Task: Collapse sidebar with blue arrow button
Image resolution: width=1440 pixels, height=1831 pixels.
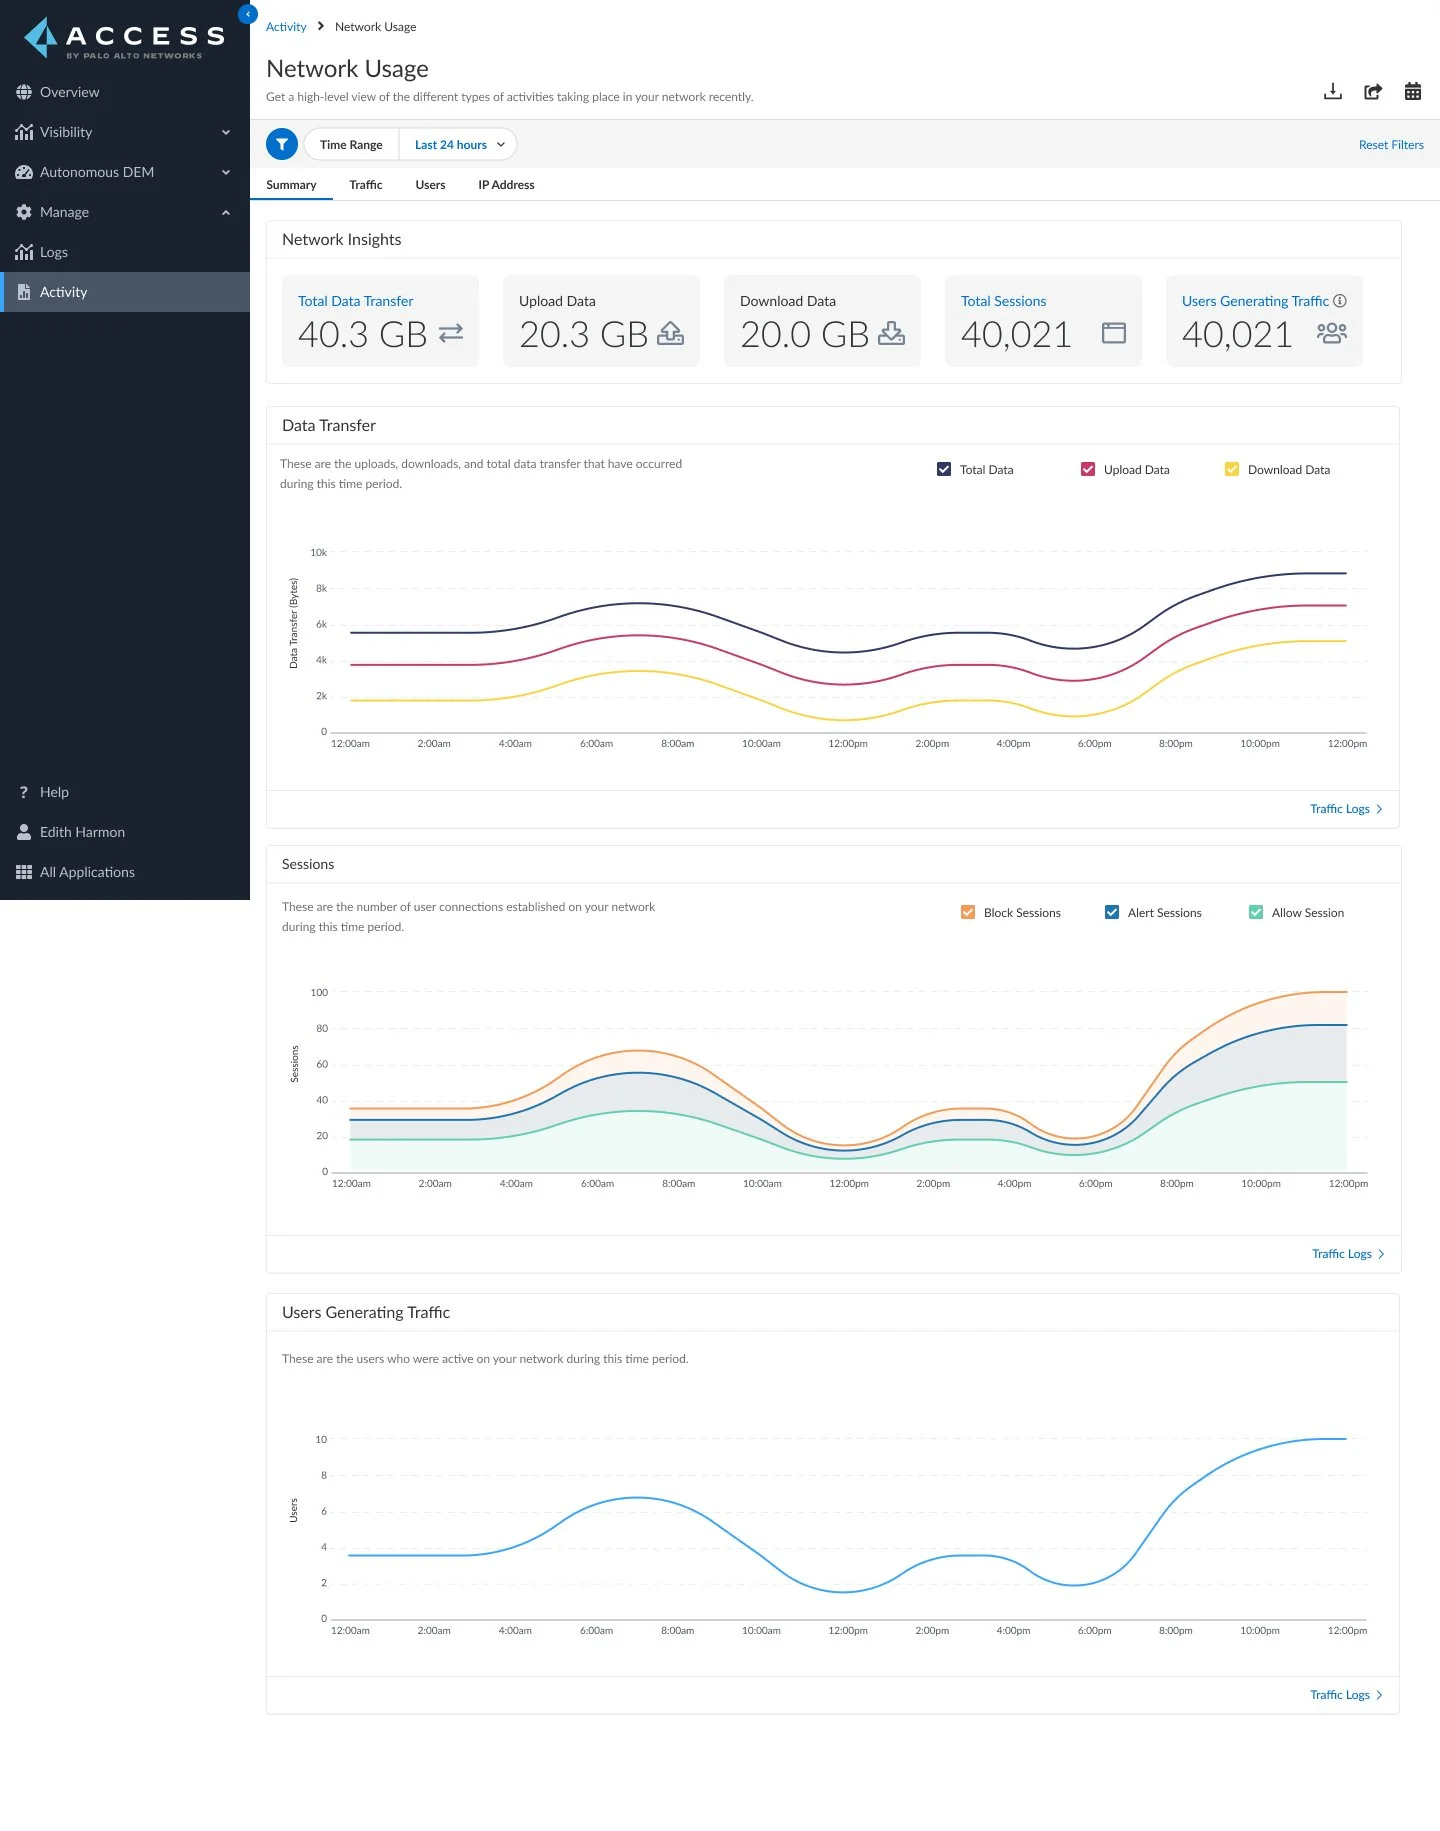Action: [x=248, y=14]
